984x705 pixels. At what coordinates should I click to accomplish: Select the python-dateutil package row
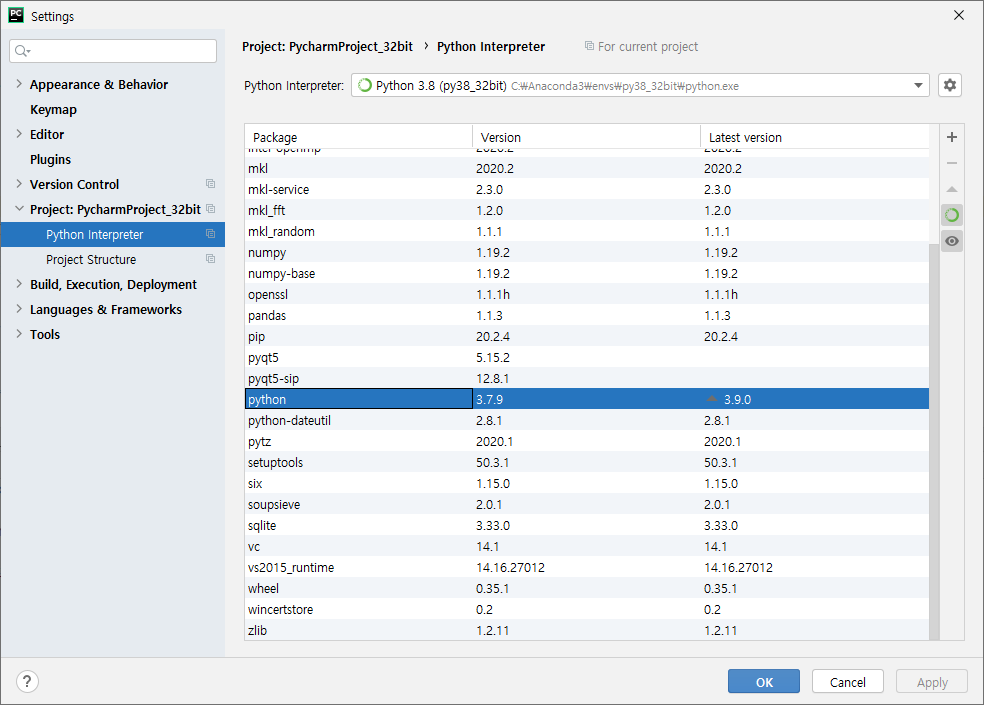pyautogui.click(x=587, y=421)
